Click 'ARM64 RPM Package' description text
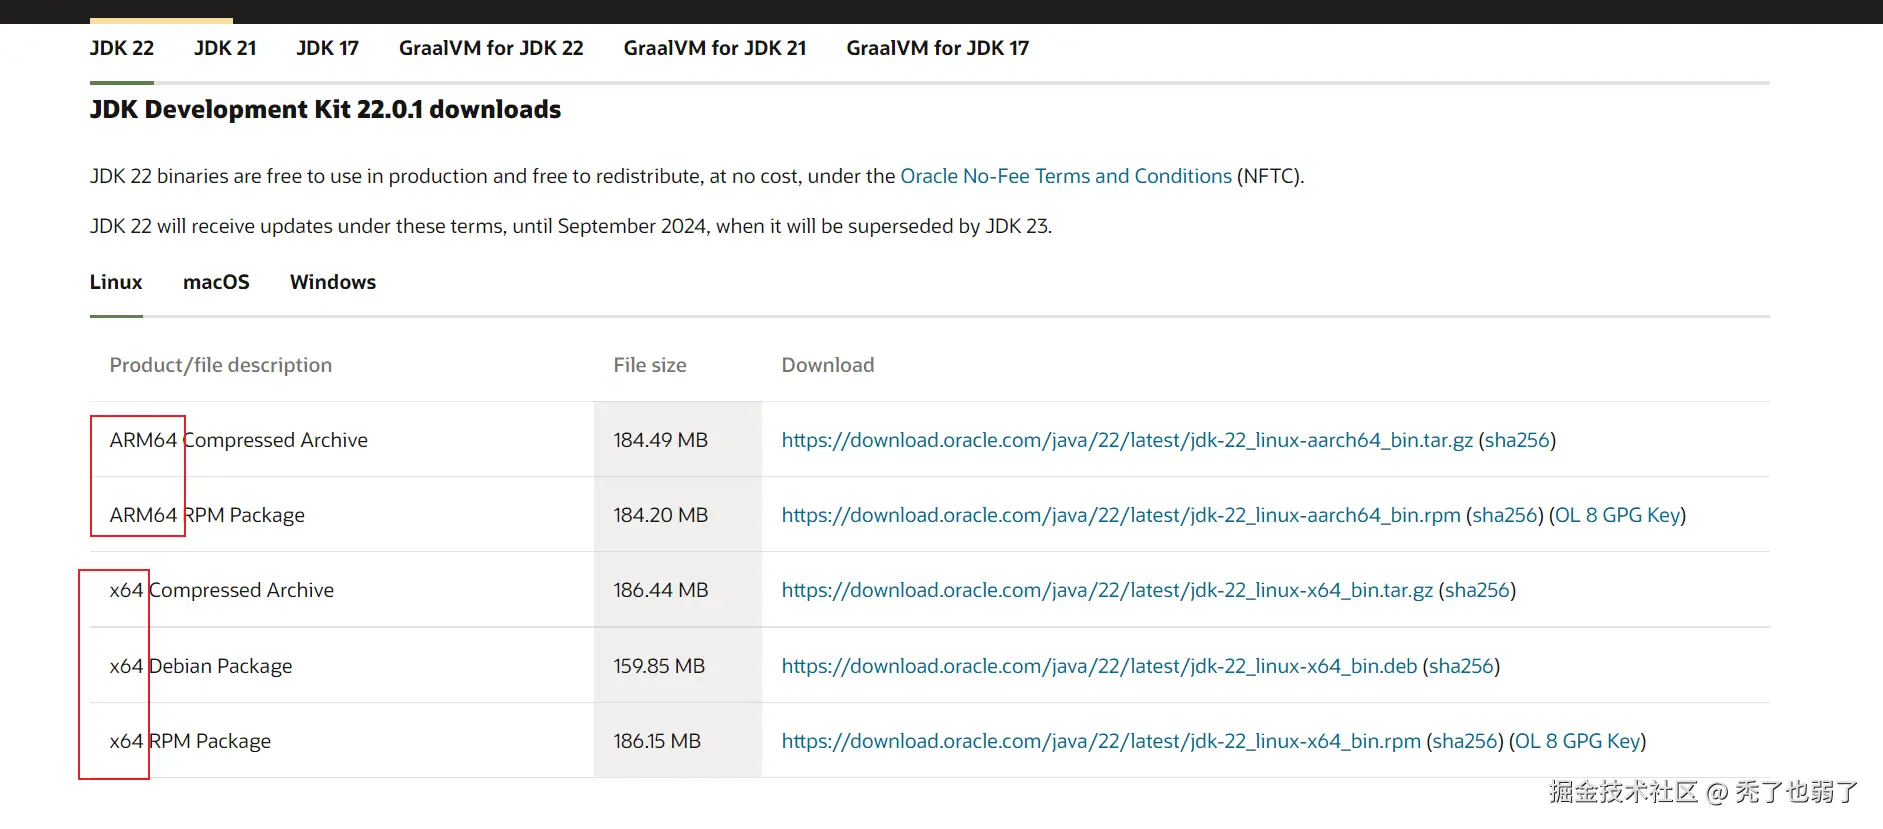The image size is (1883, 829). pos(207,515)
